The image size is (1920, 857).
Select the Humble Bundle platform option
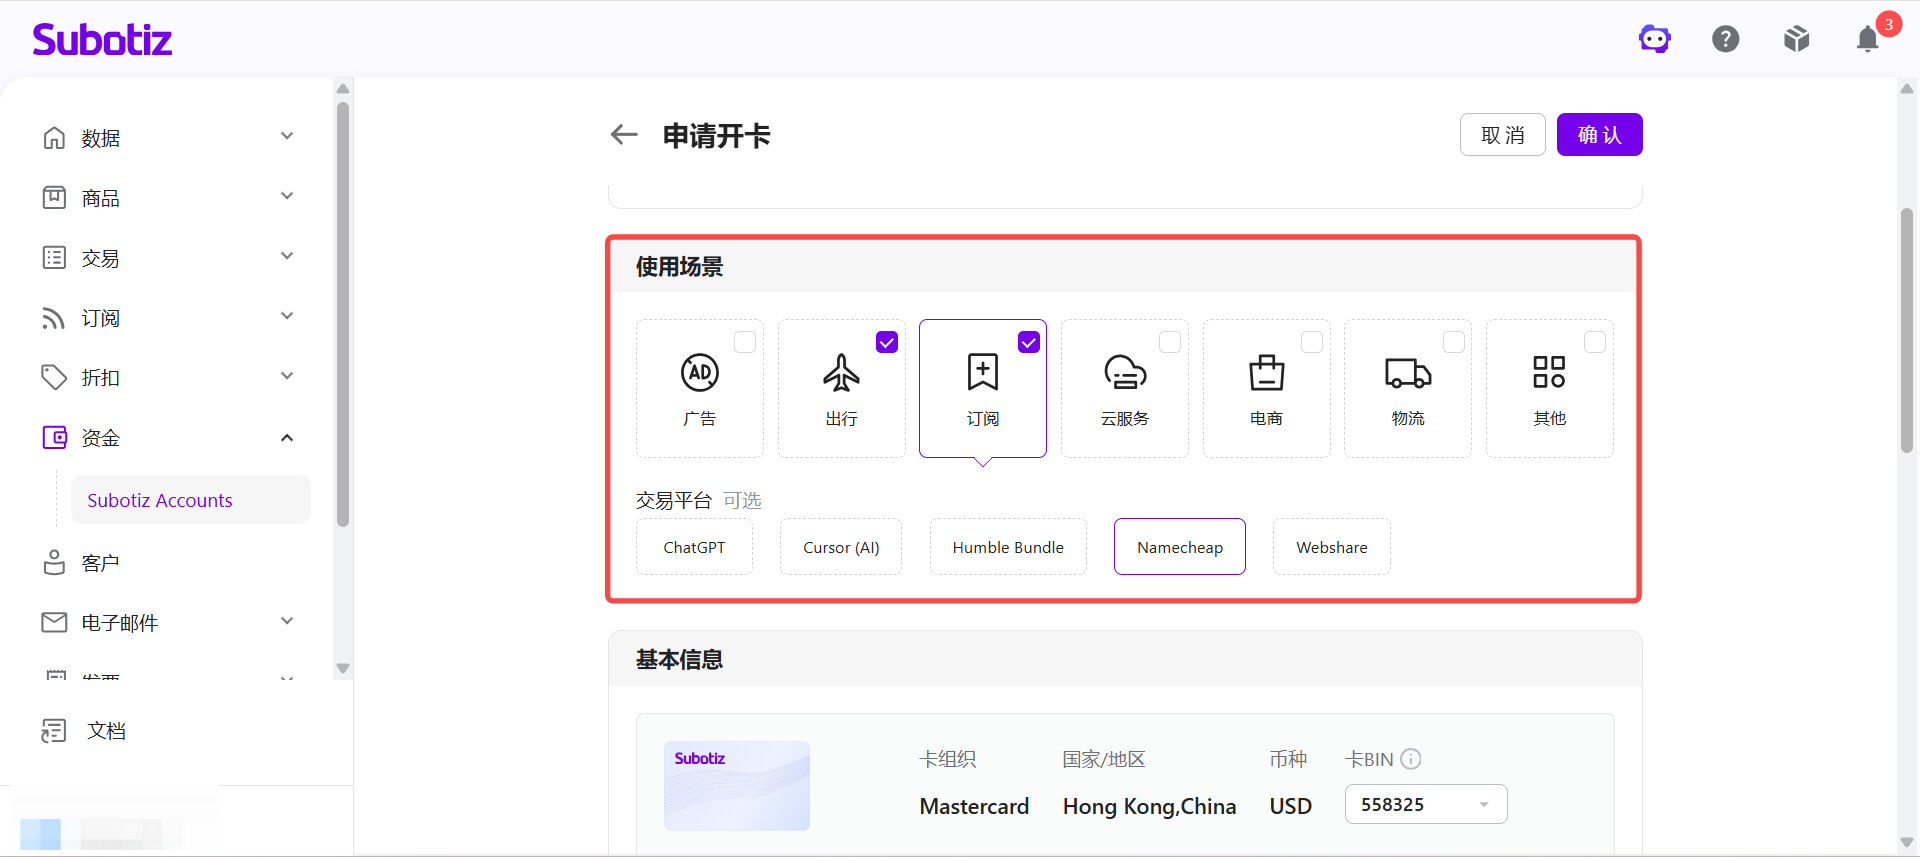(x=1008, y=547)
